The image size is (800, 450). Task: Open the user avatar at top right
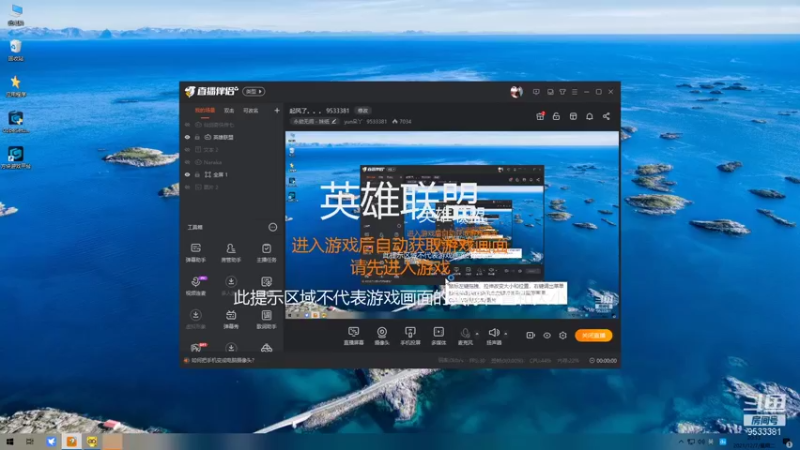[x=516, y=92]
